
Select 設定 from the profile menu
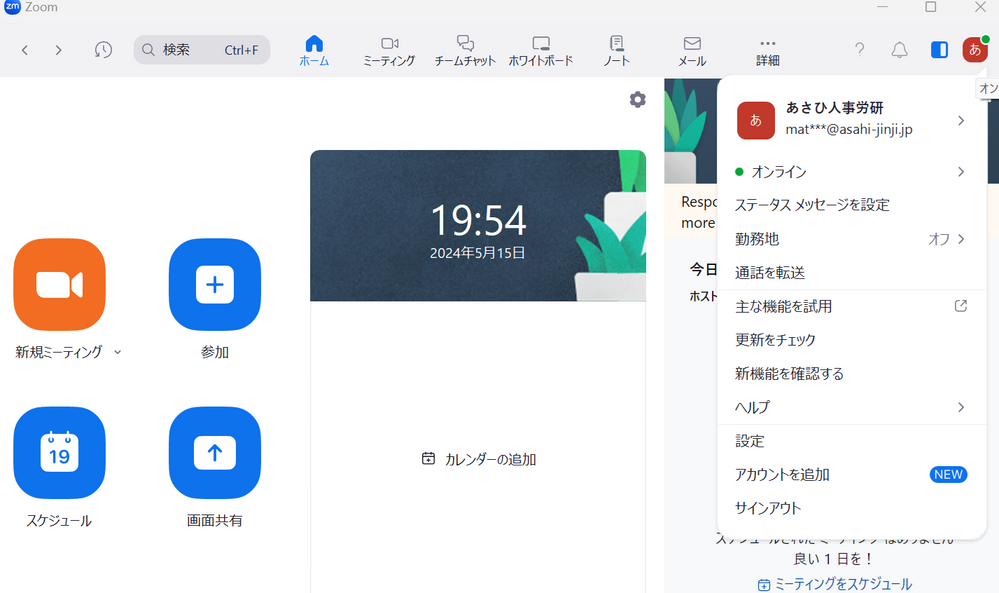[x=750, y=441]
